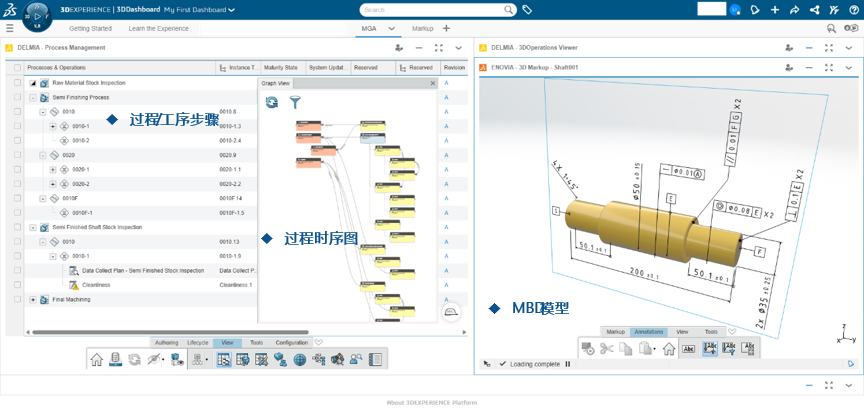Viewport: 864px width, 411px height.
Task: Expand the Final Machining node
Action: tap(33, 300)
